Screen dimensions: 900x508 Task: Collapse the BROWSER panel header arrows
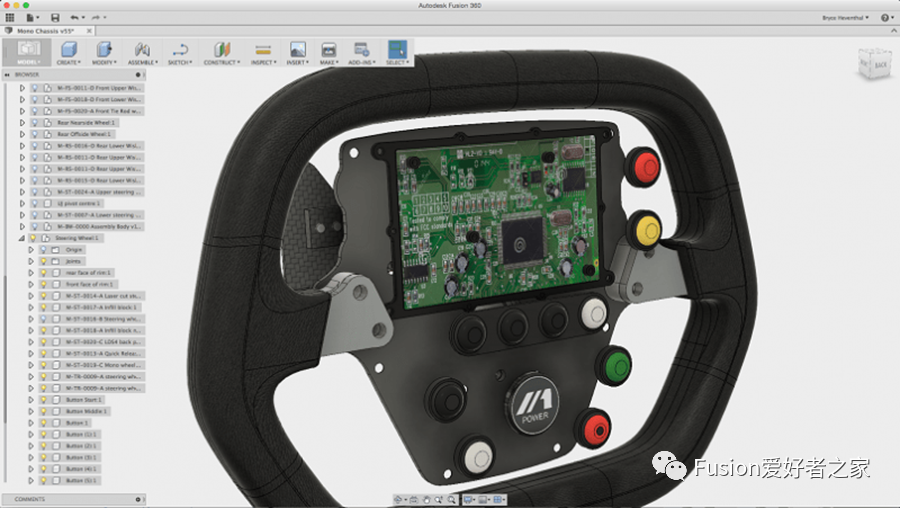[7, 75]
